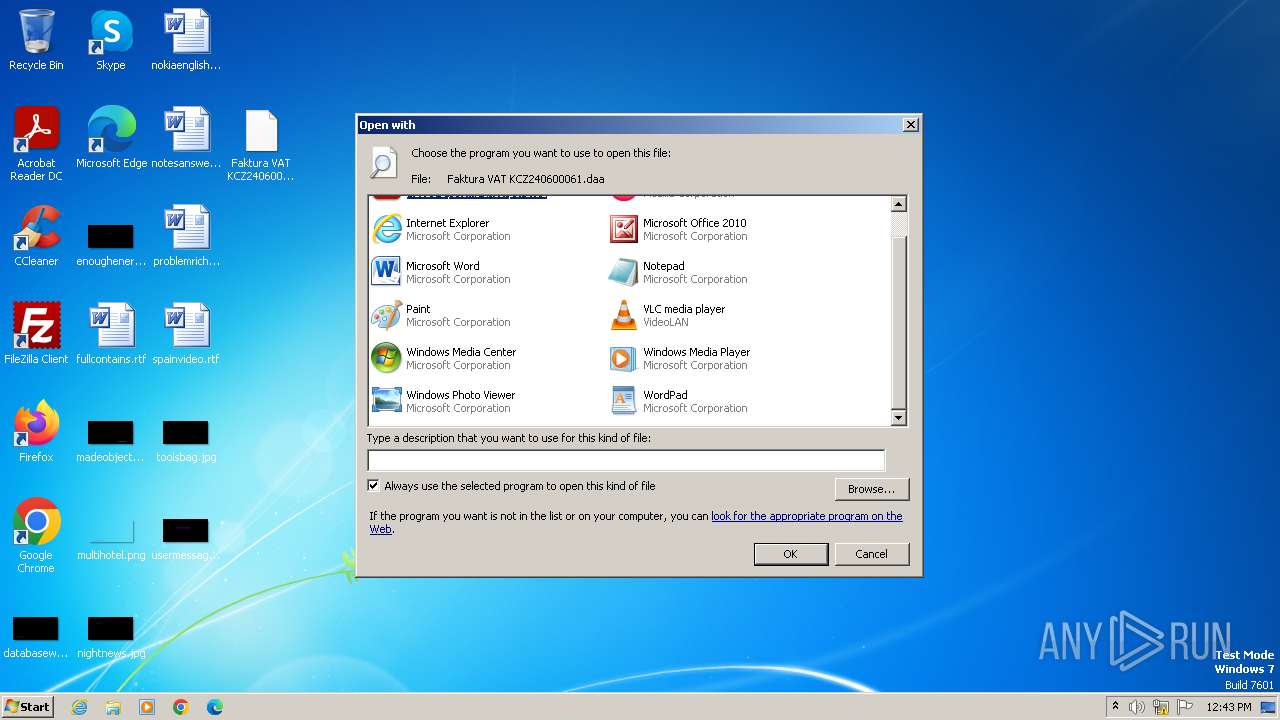Viewport: 1280px width, 720px height.
Task: Select multihotel.png desktop file
Action: (x=111, y=540)
